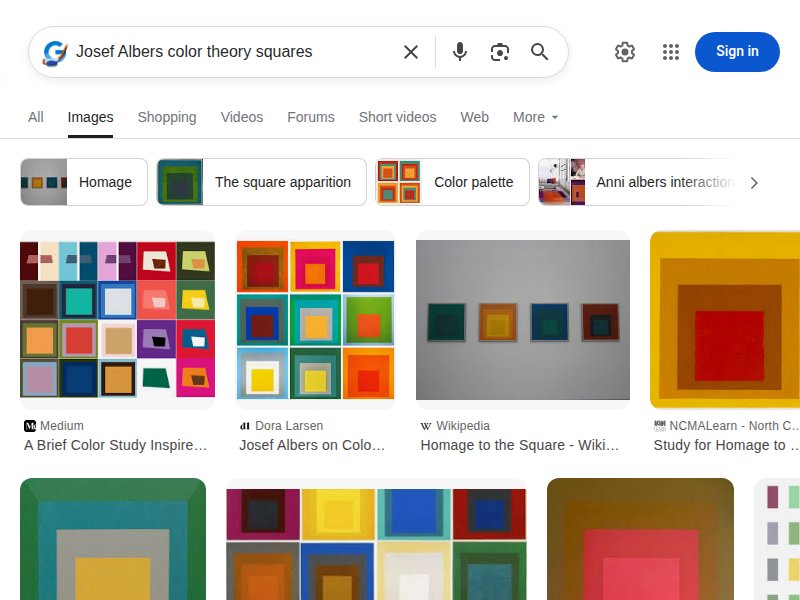The height and width of the screenshot is (600, 800).
Task: Switch to the Shopping tab
Action: (x=167, y=117)
